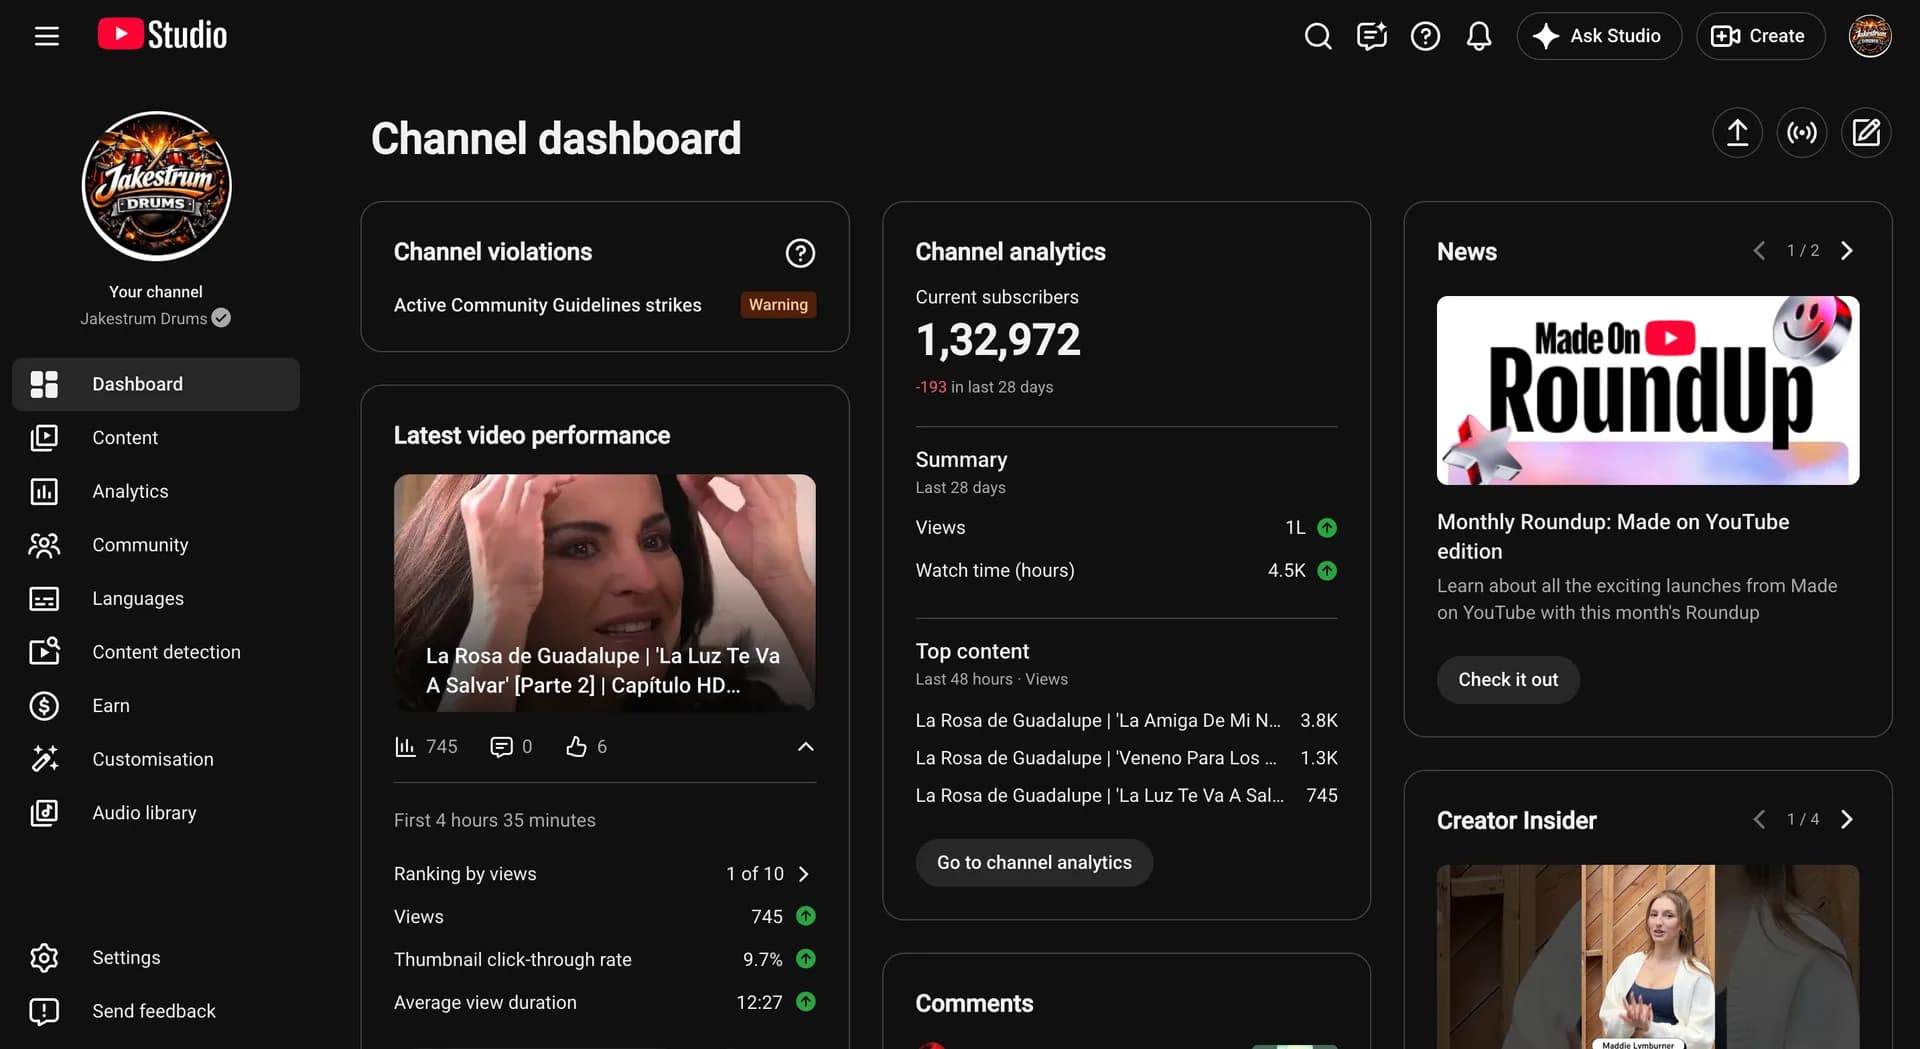Image resolution: width=1920 pixels, height=1049 pixels.
Task: Click the Warning strike badge
Action: [778, 305]
